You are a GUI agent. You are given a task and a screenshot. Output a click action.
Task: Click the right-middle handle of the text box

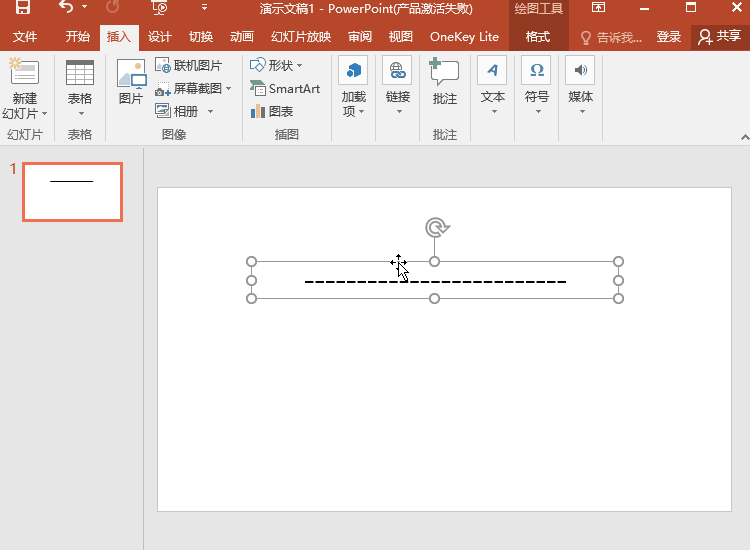pos(618,280)
